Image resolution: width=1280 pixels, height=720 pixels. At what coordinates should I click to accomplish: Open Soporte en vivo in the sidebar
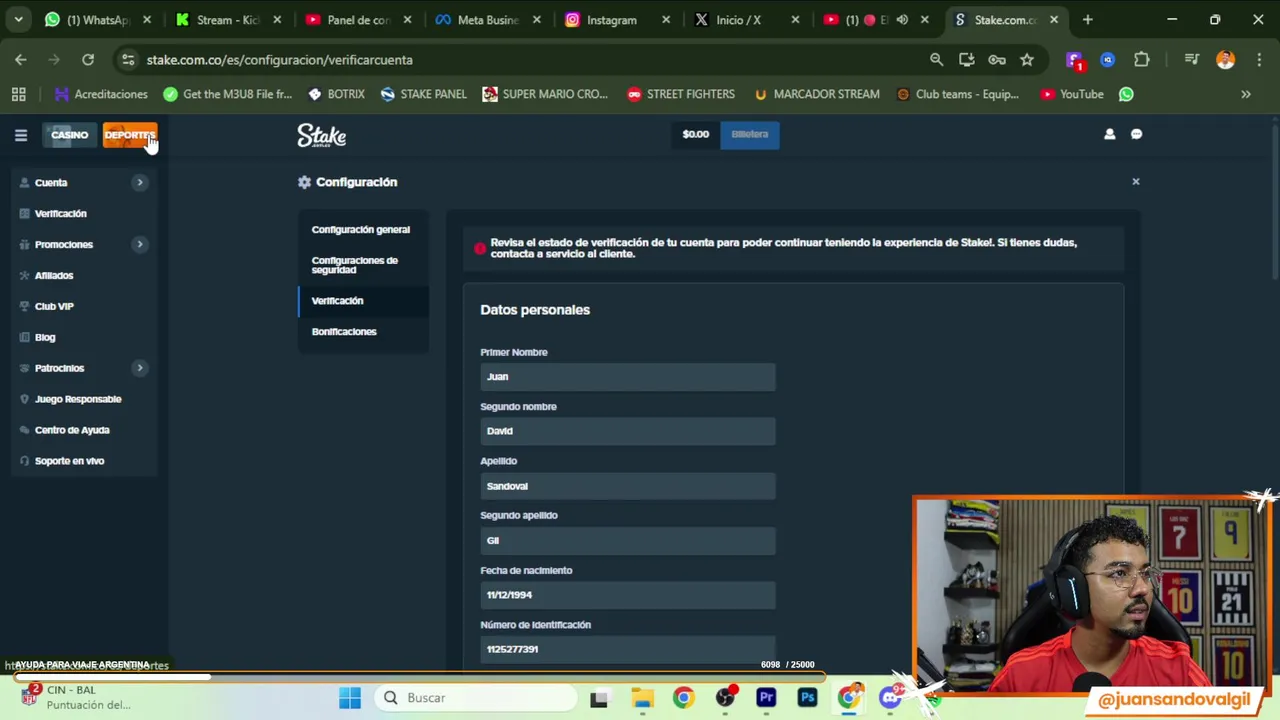click(x=69, y=461)
